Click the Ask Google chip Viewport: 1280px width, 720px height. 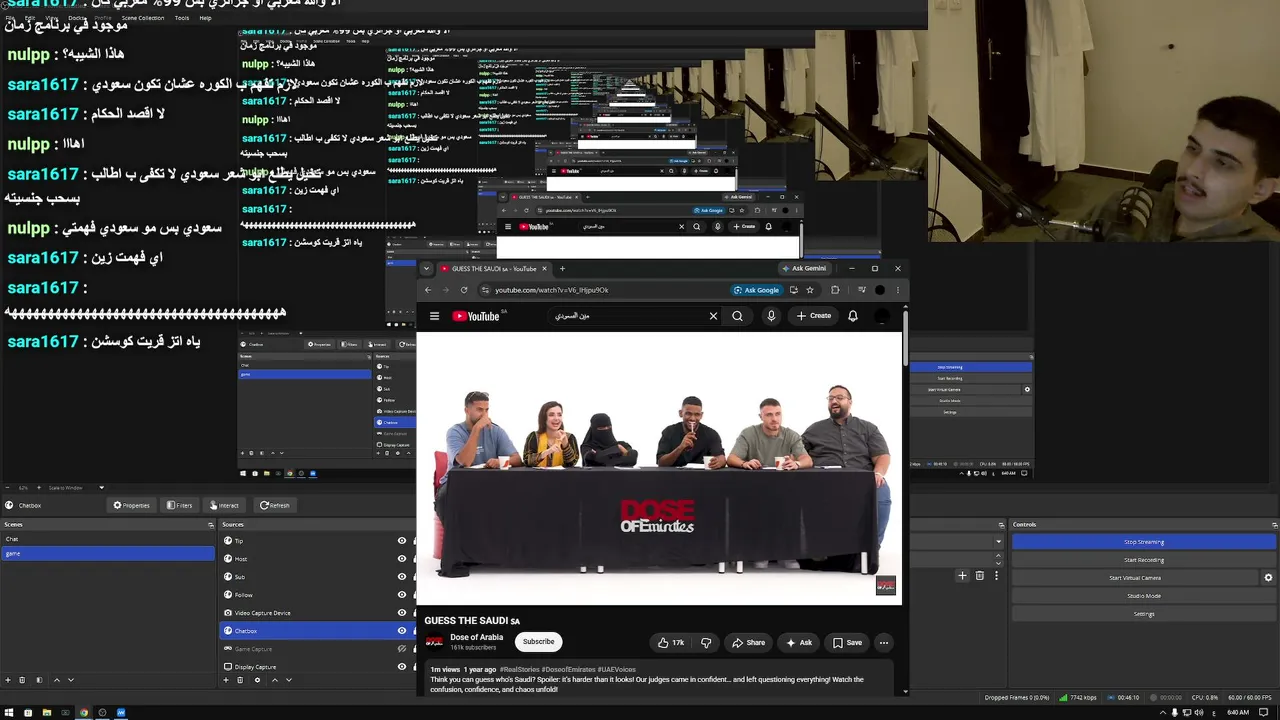[x=756, y=290]
